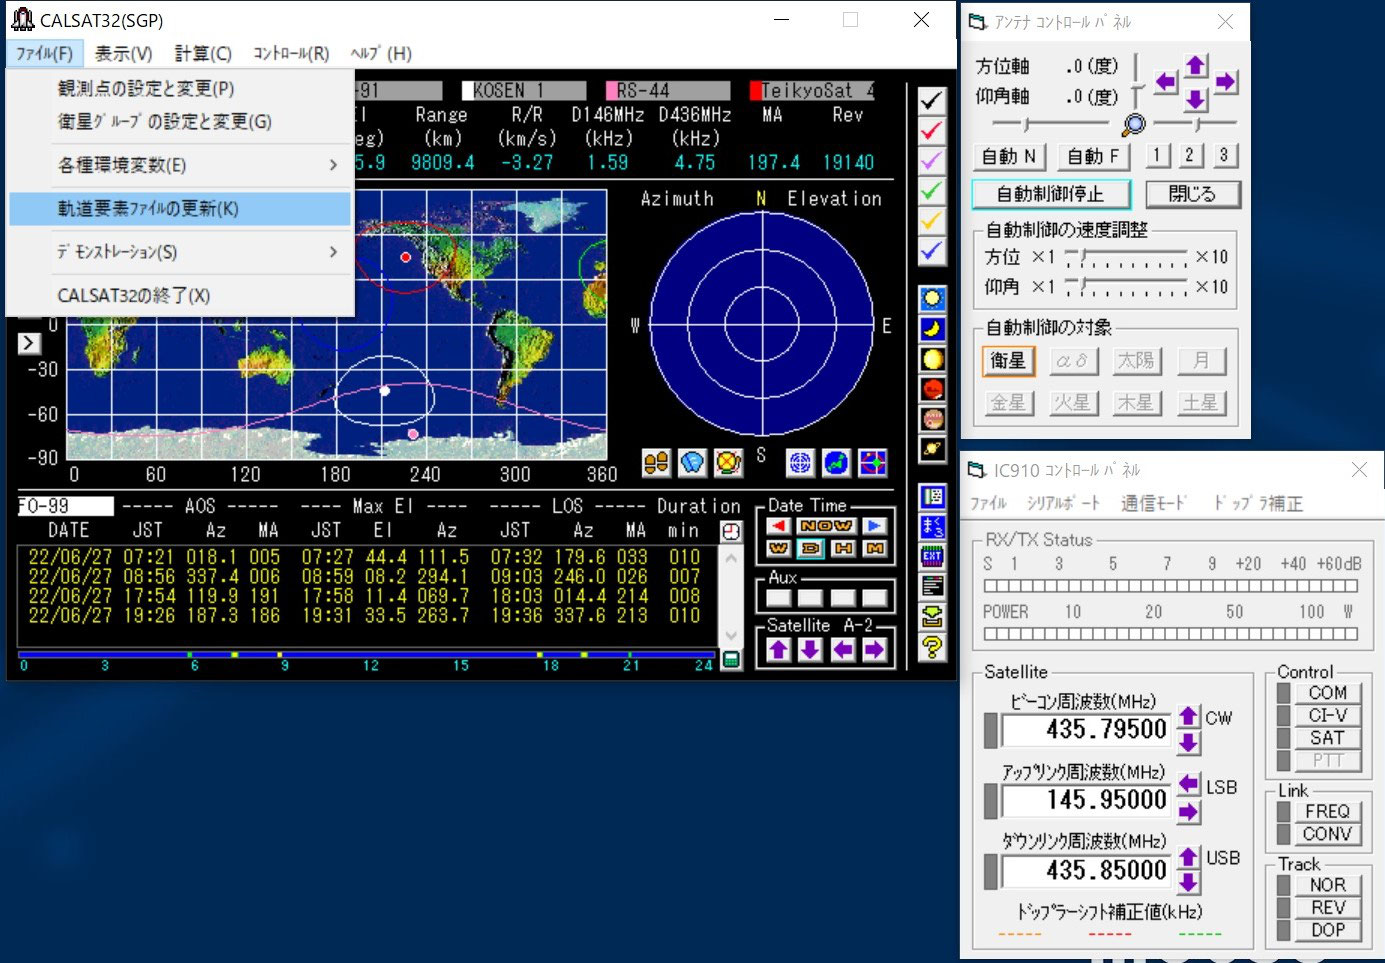Click the downlink frequency field 435.85000
This screenshot has width=1385, height=963.
(x=1088, y=871)
